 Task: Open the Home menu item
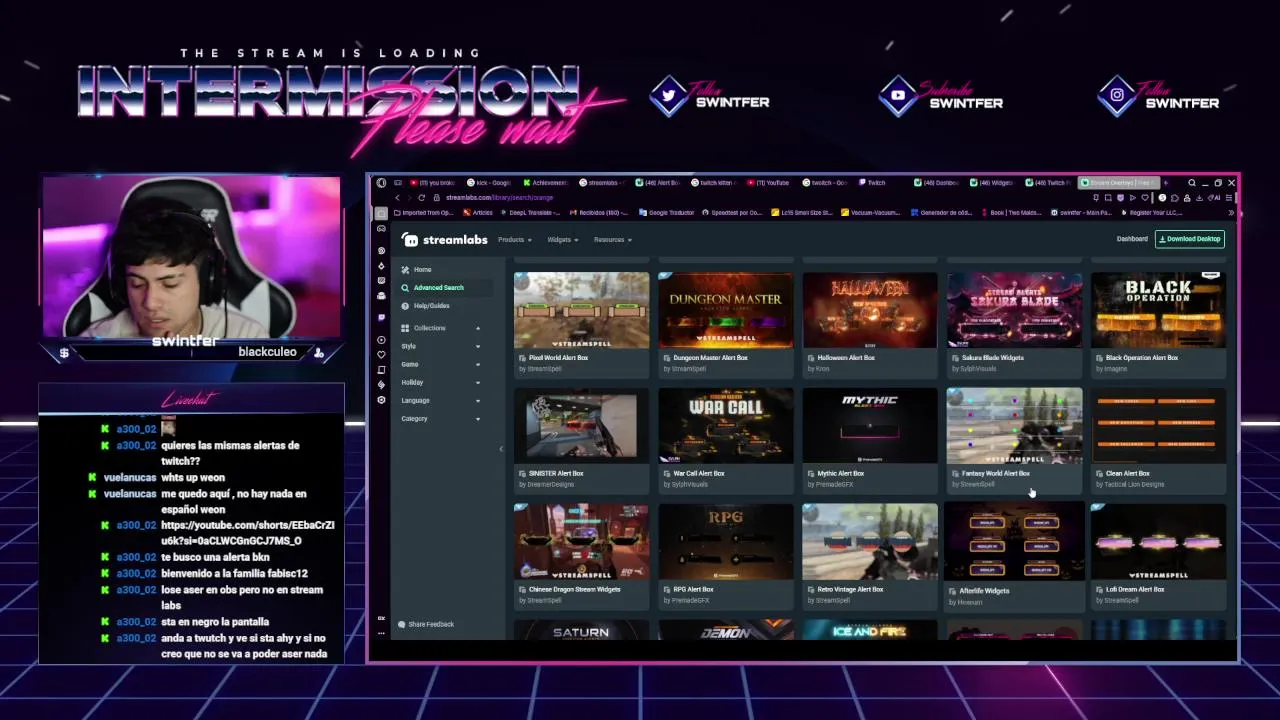click(423, 270)
